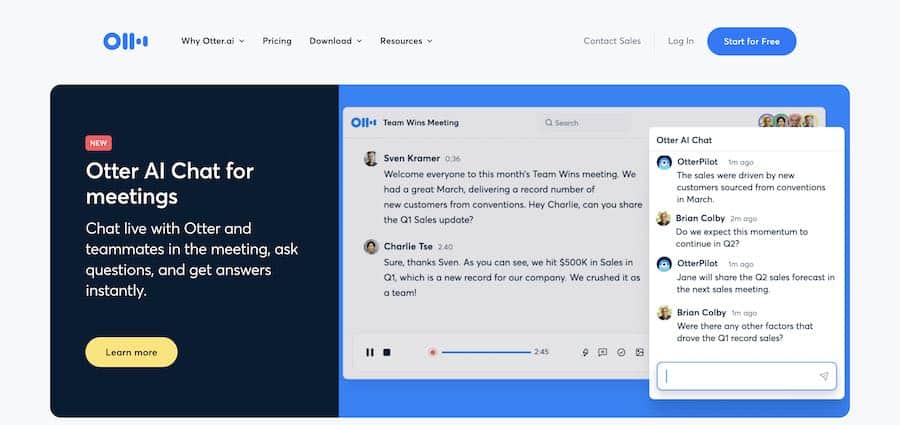900x425 pixels.
Task: Click the 2:45 recording time label
Action: click(x=541, y=352)
